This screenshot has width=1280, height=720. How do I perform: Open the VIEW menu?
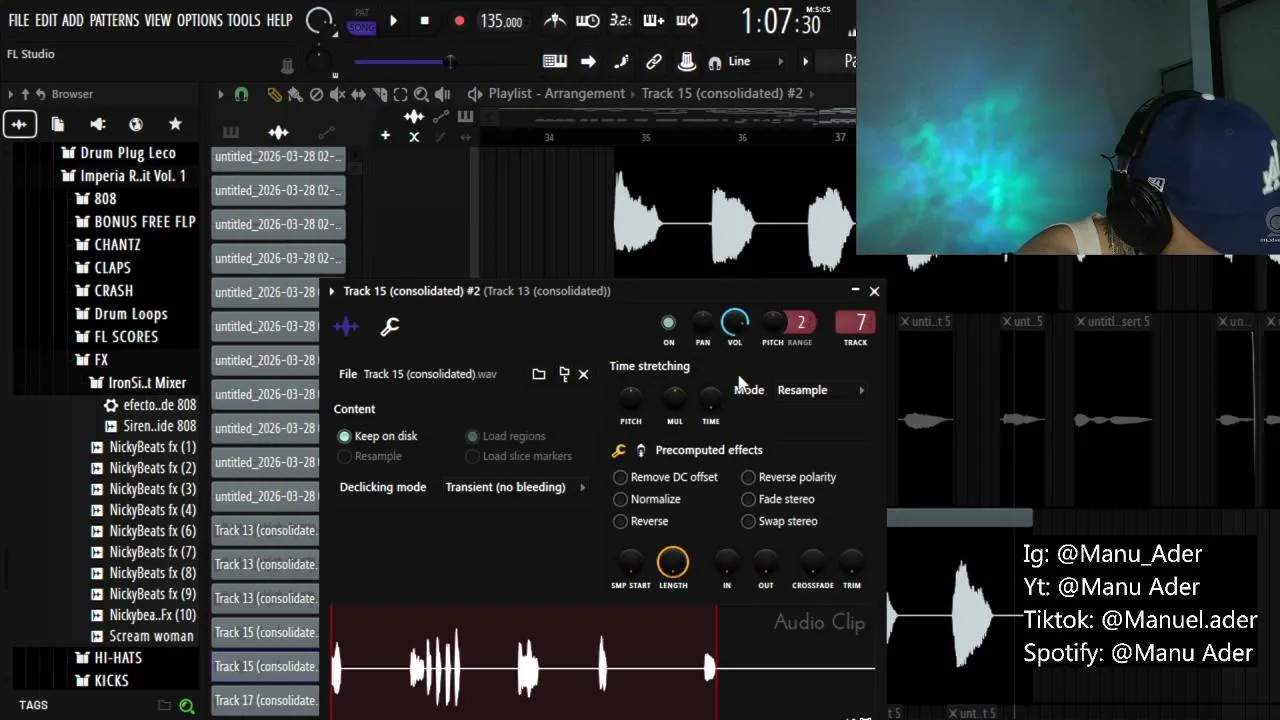pos(158,20)
